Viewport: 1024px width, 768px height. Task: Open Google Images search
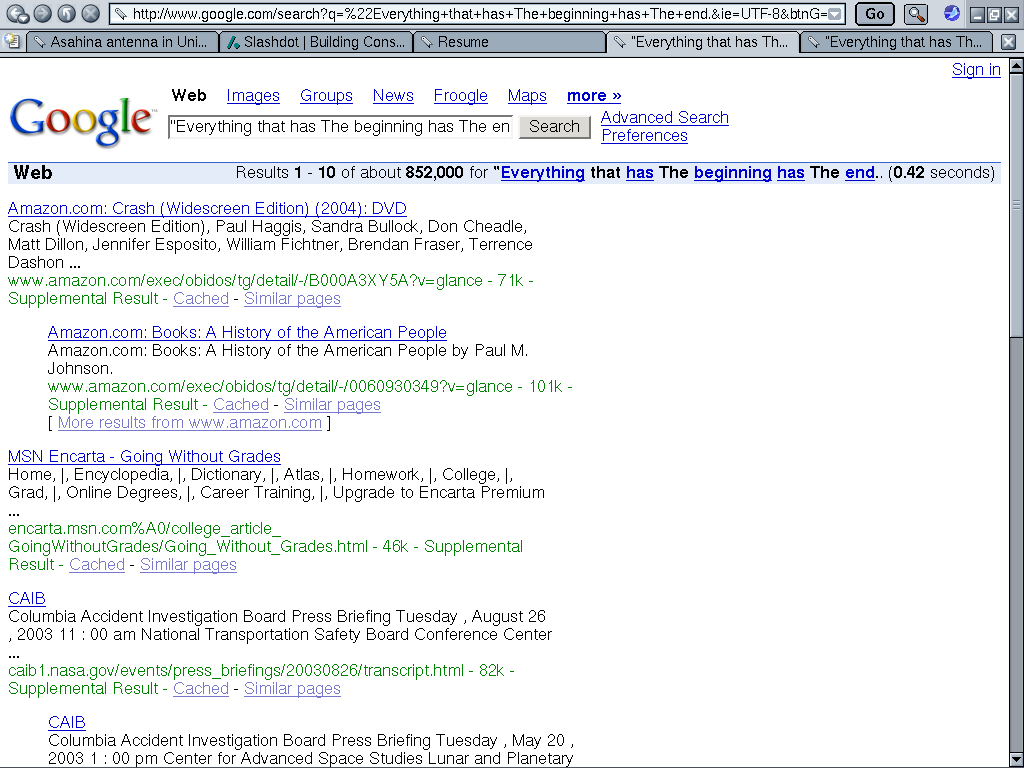click(x=253, y=96)
